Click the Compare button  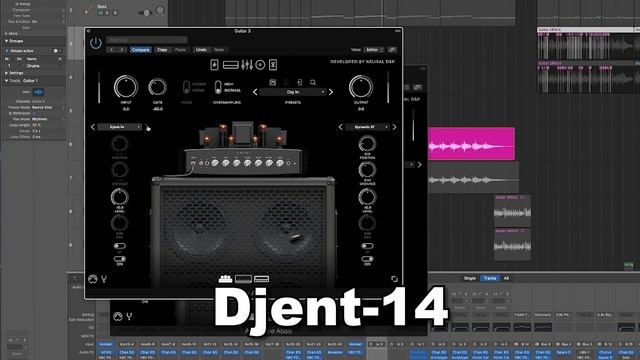[x=140, y=50]
